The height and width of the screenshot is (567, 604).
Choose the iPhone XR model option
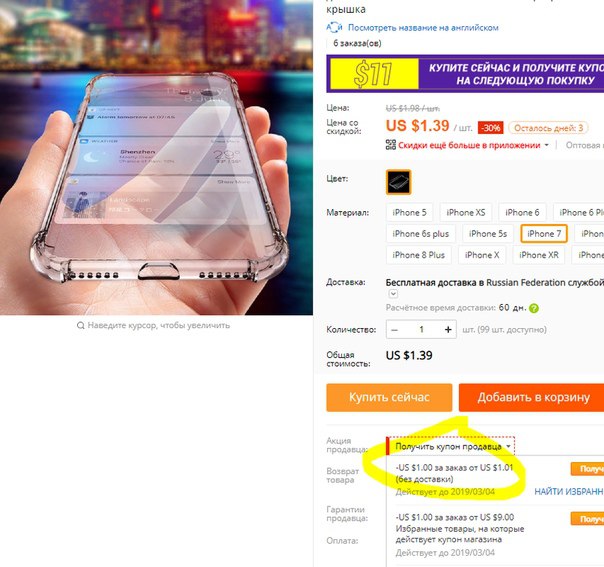click(539, 255)
